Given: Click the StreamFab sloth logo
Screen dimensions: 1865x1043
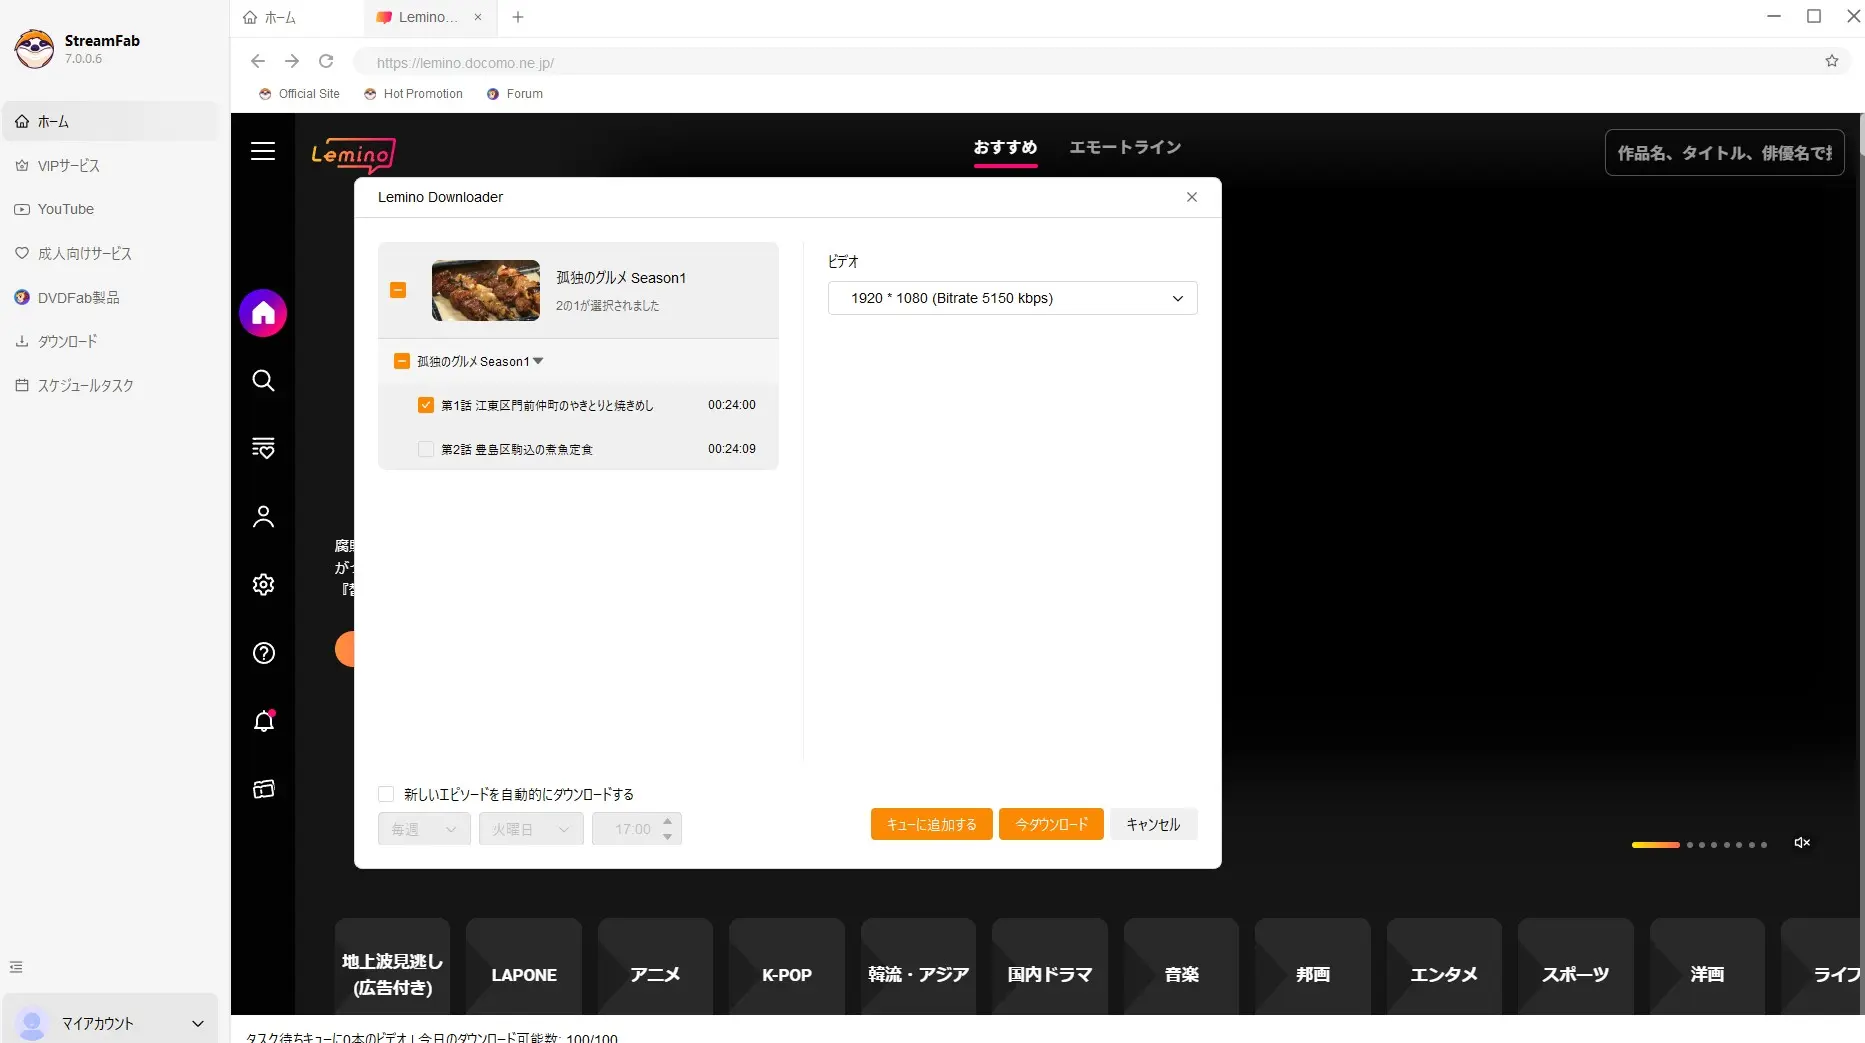Looking at the screenshot, I should [34, 48].
